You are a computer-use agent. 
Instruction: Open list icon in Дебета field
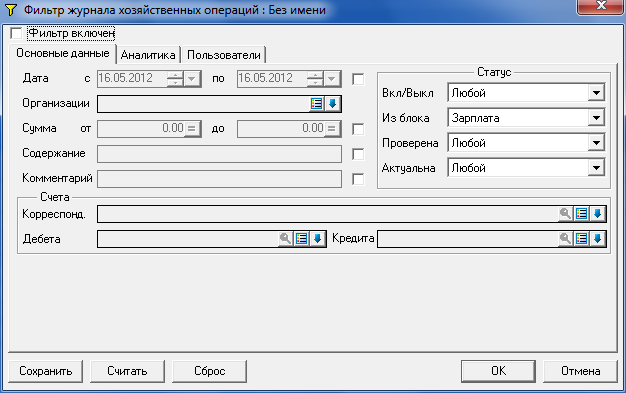(301, 239)
